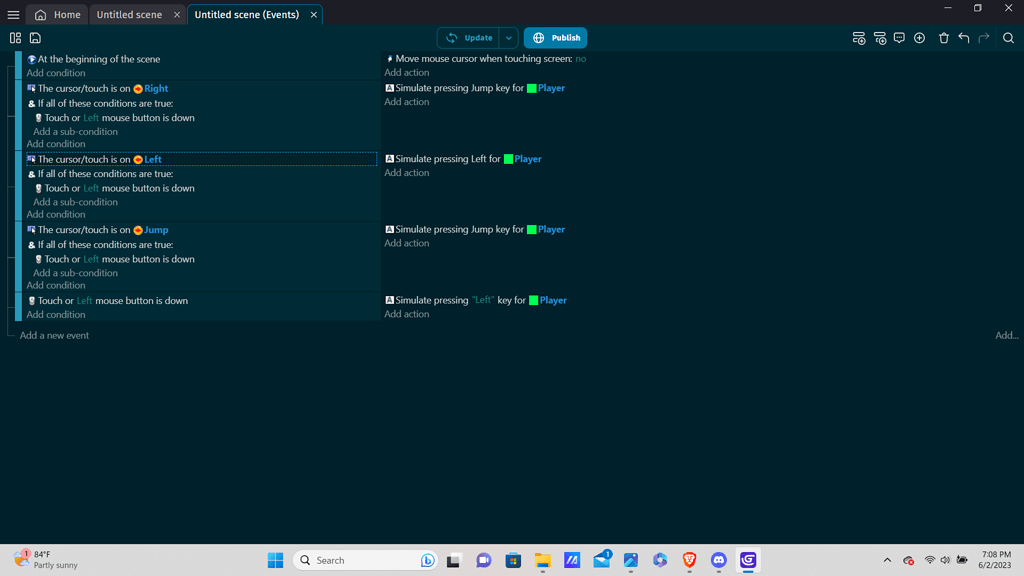The width and height of the screenshot is (1024, 576).
Task: Expand hidden taskbar icons chevron
Action: [886, 560]
